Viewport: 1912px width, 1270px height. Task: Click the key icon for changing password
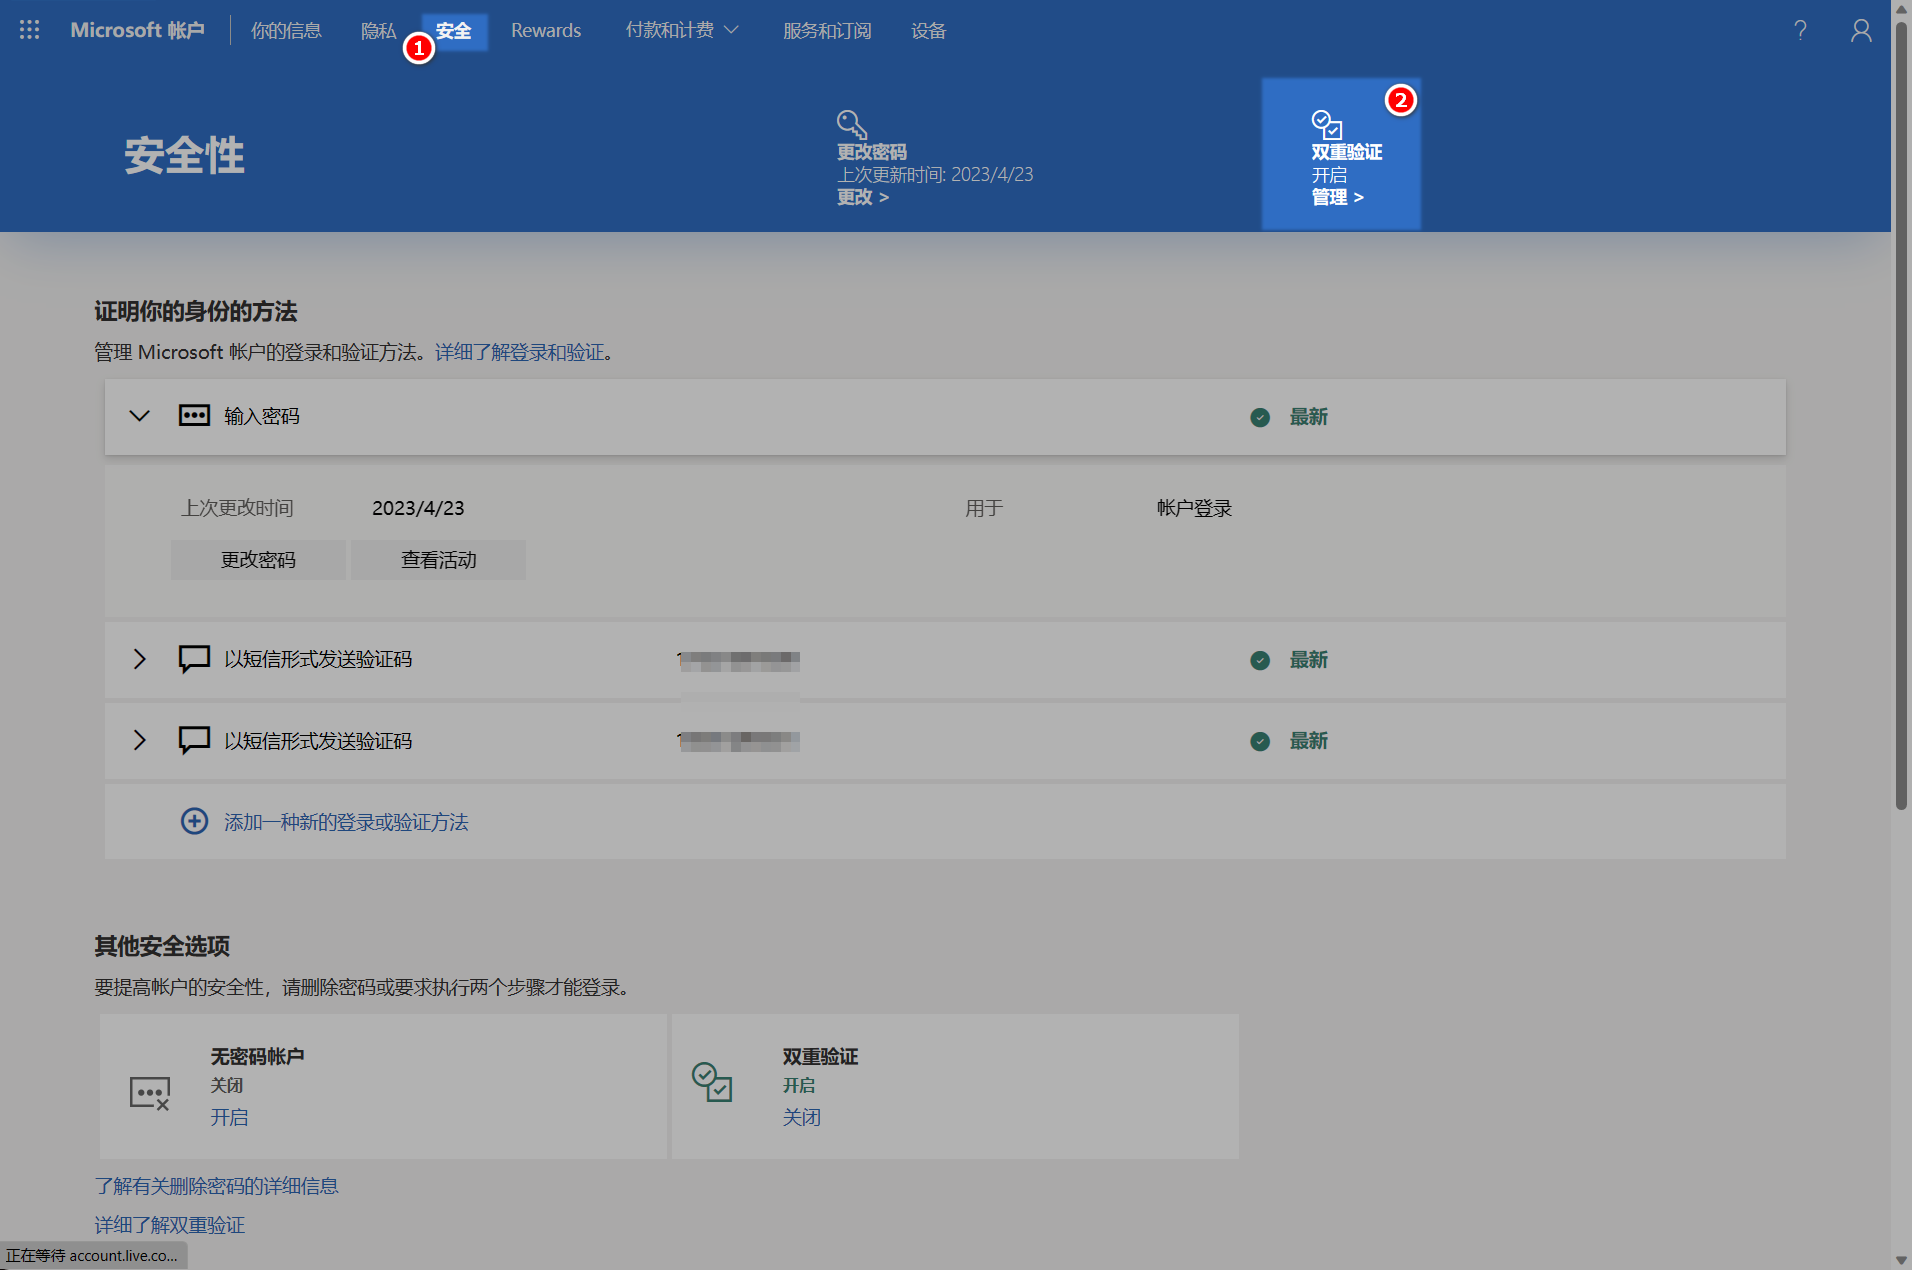point(851,124)
